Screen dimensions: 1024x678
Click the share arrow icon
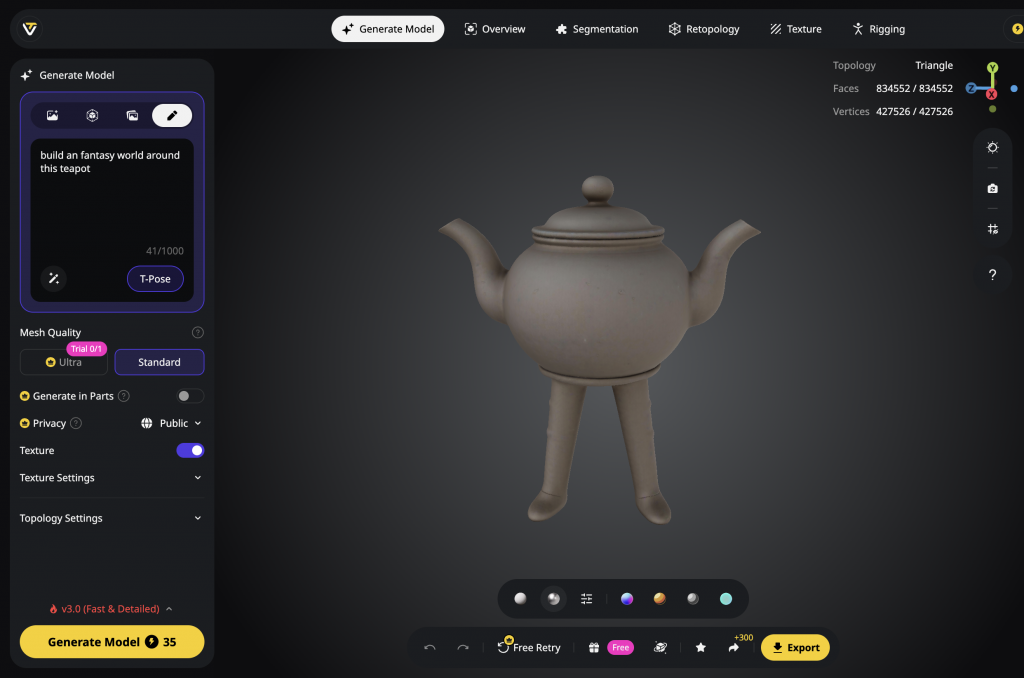tap(733, 648)
